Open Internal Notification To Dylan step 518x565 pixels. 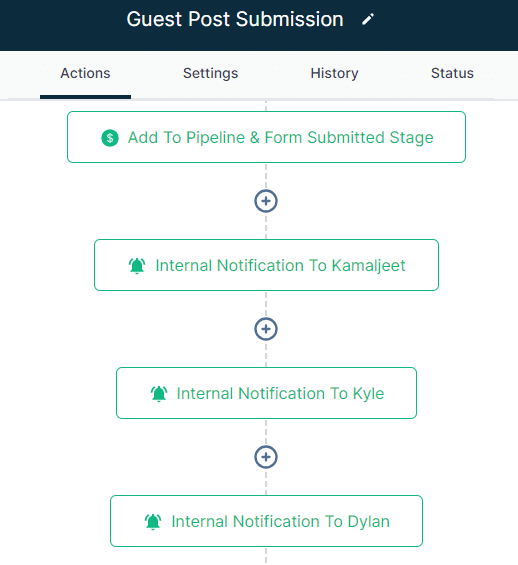coord(267,521)
